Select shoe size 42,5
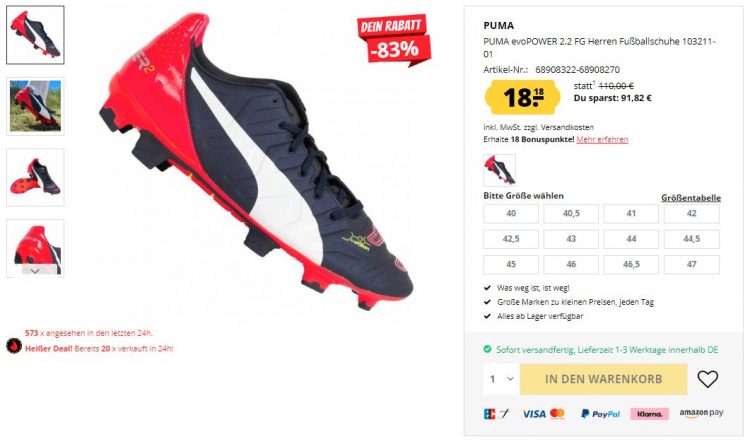This screenshot has height=444, width=750. coord(511,239)
